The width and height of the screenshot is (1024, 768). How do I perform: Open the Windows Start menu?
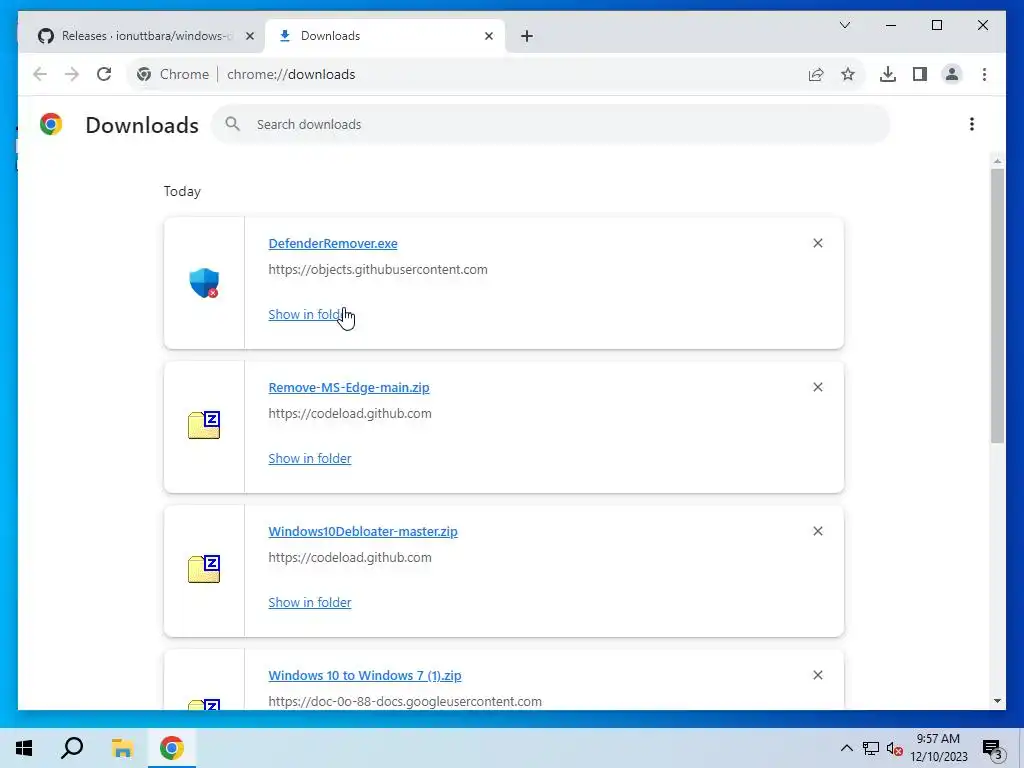tap(24, 748)
